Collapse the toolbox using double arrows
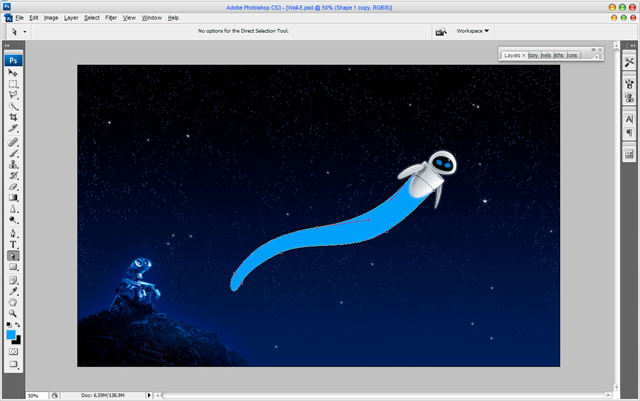The width and height of the screenshot is (640, 401). point(7,46)
